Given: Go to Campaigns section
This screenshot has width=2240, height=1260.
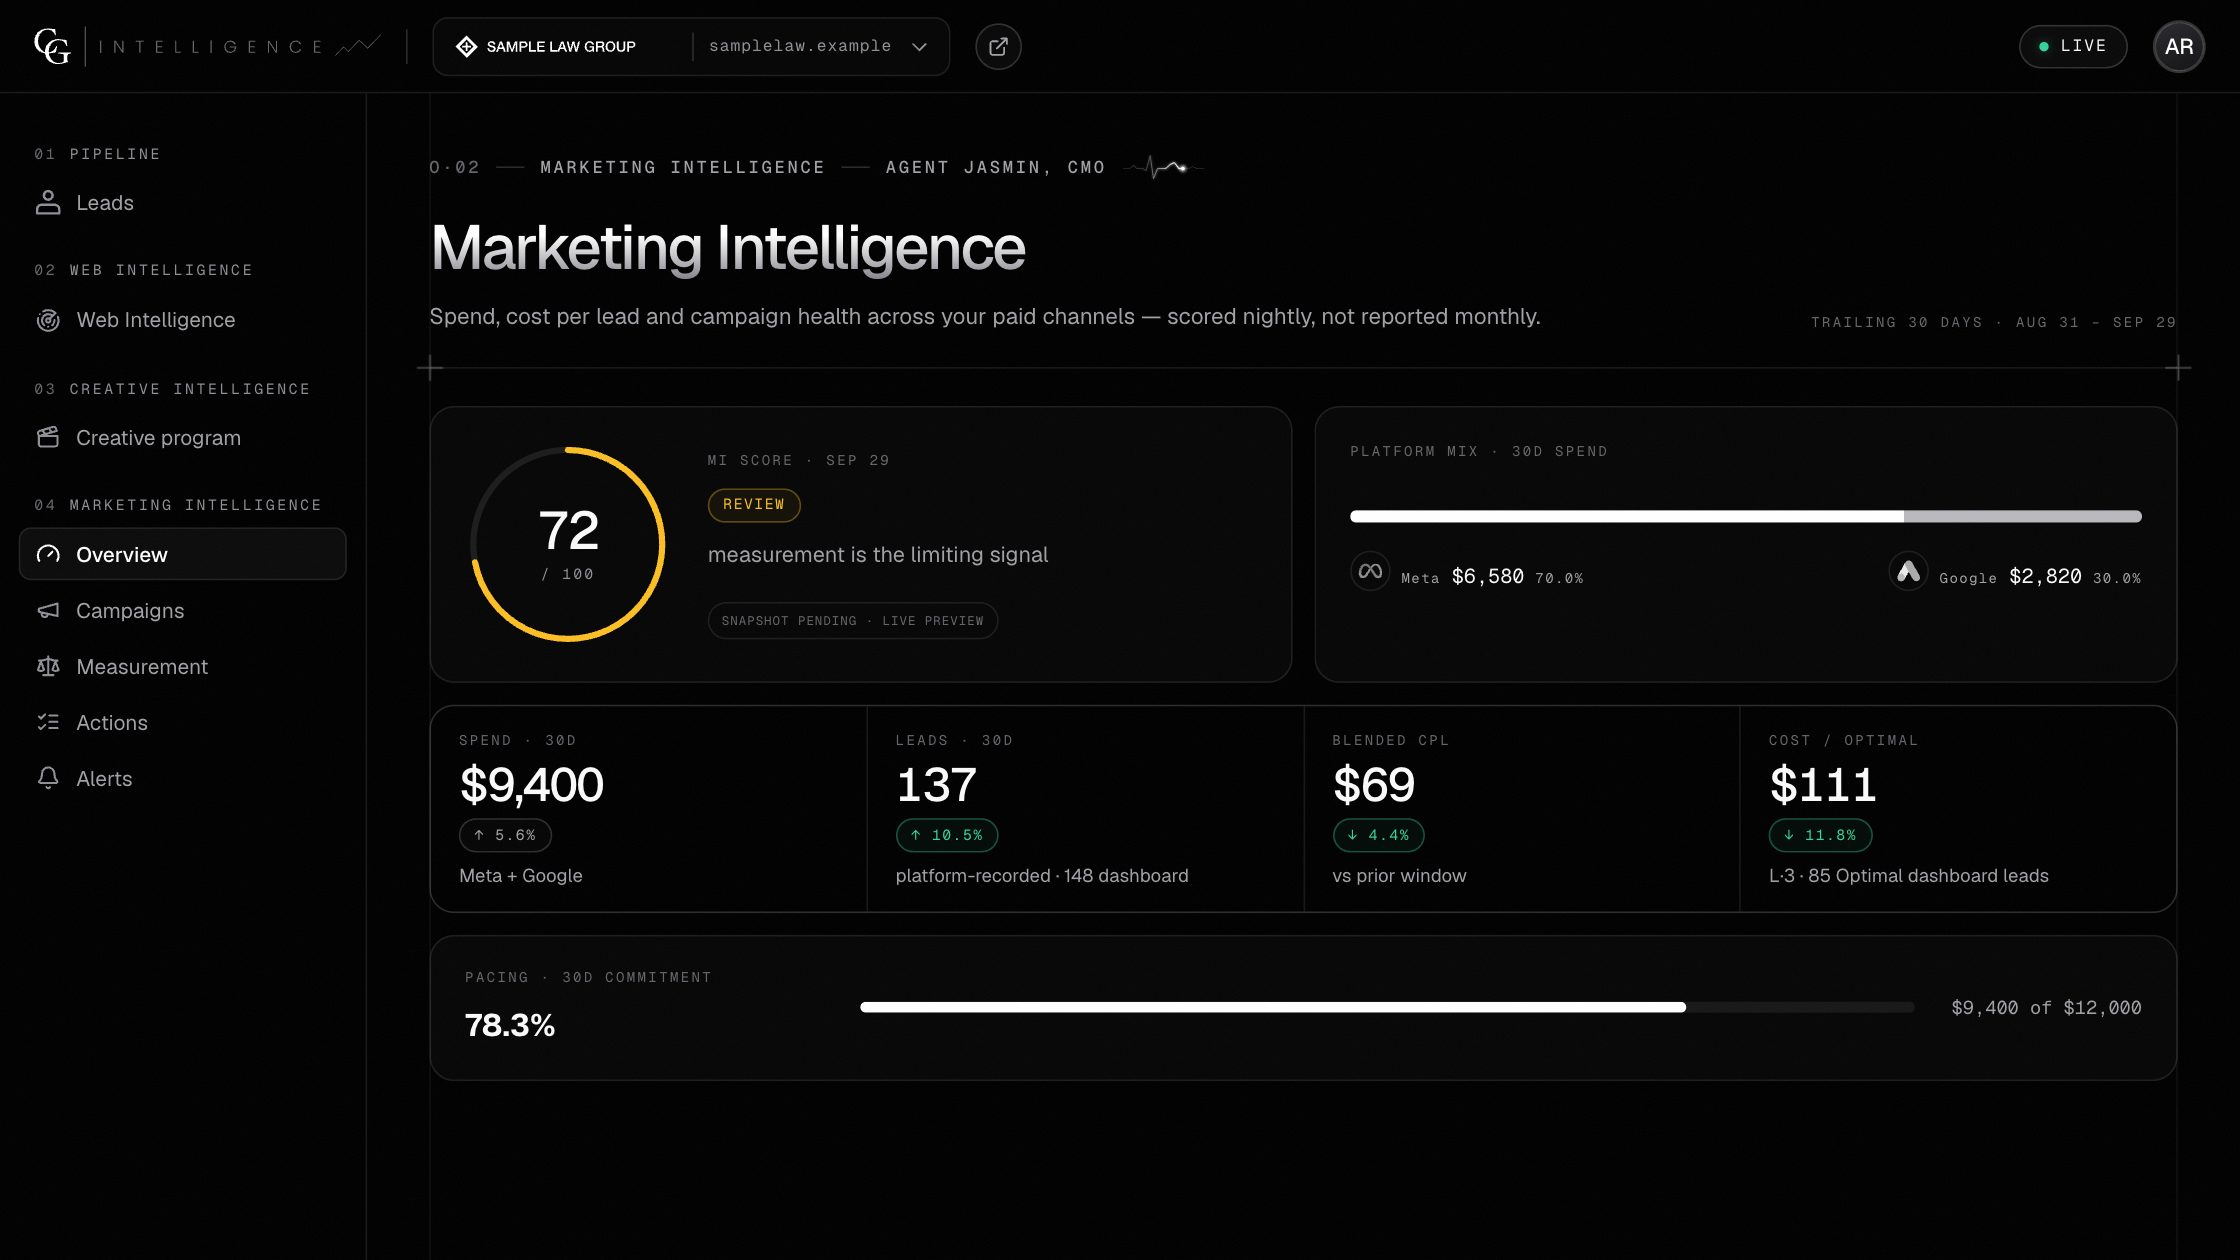Looking at the screenshot, I should tap(182, 610).
